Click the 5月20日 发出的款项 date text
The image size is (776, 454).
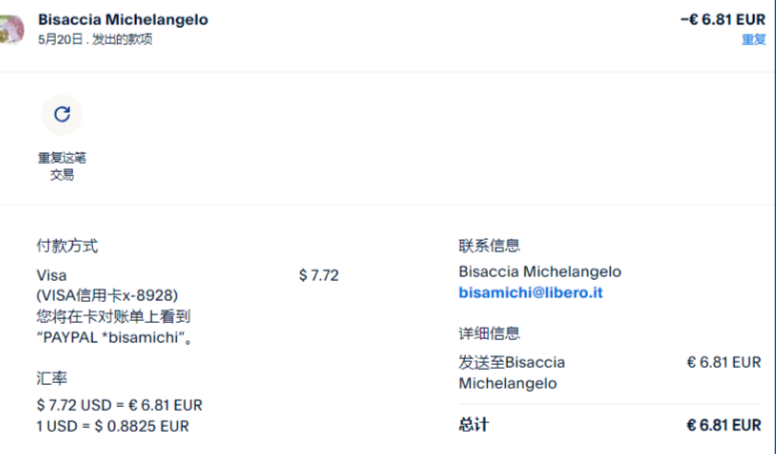click(95, 40)
